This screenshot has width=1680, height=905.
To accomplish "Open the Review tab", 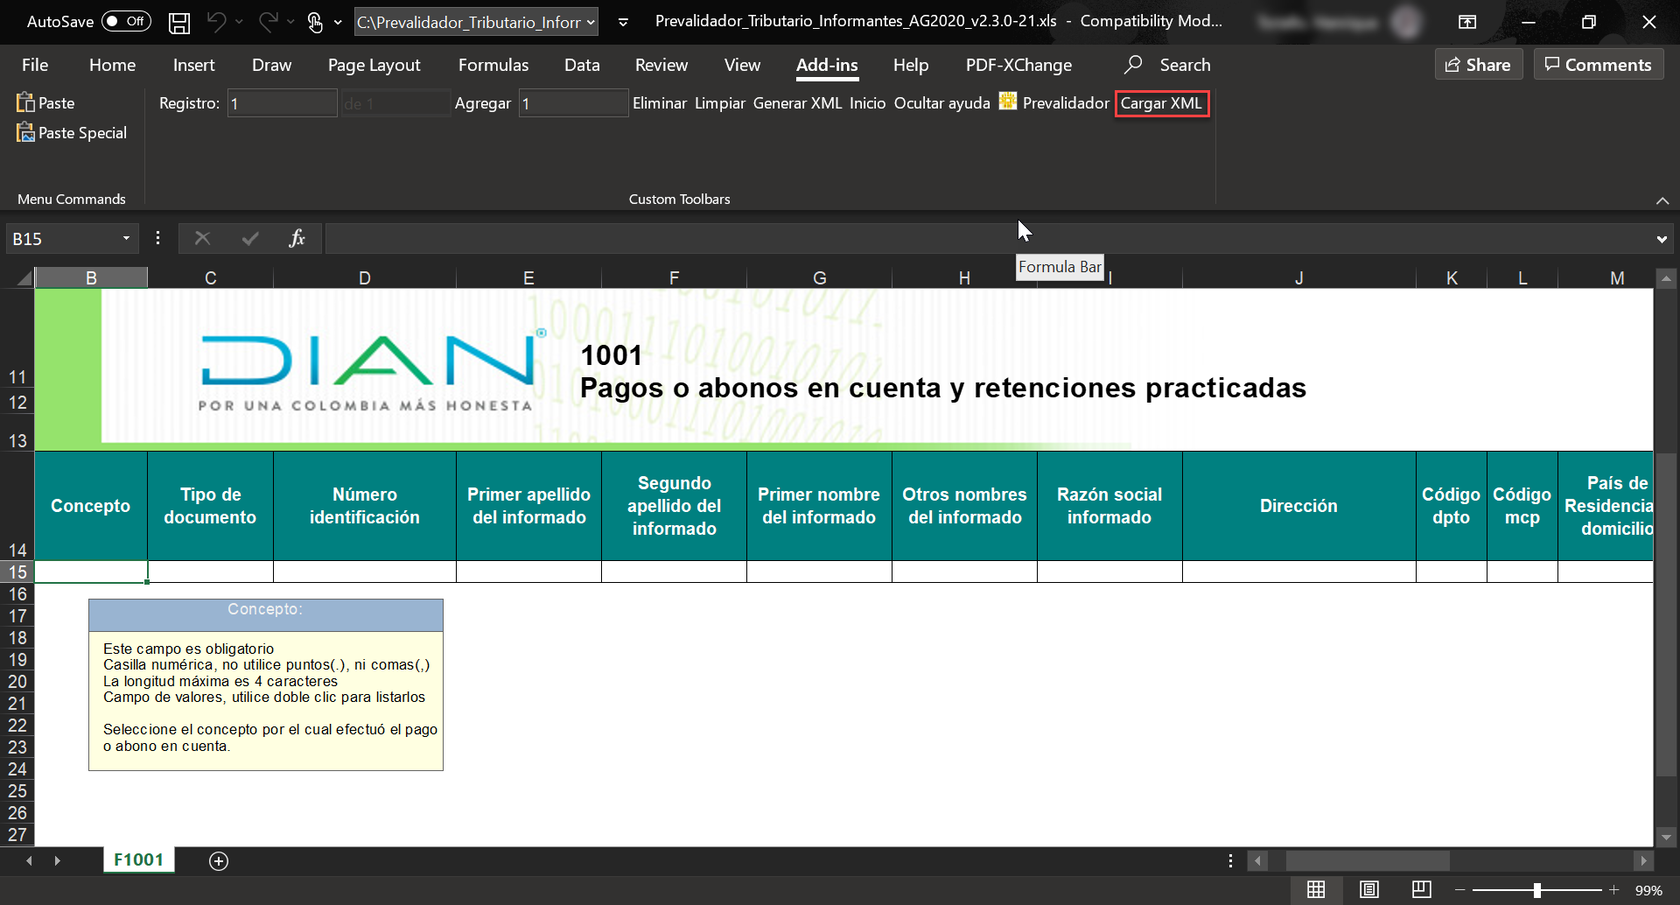I will (661, 65).
